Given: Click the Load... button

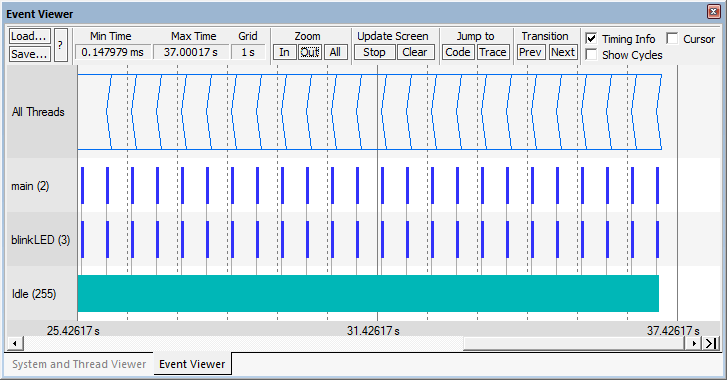Looking at the screenshot, I should [30, 36].
